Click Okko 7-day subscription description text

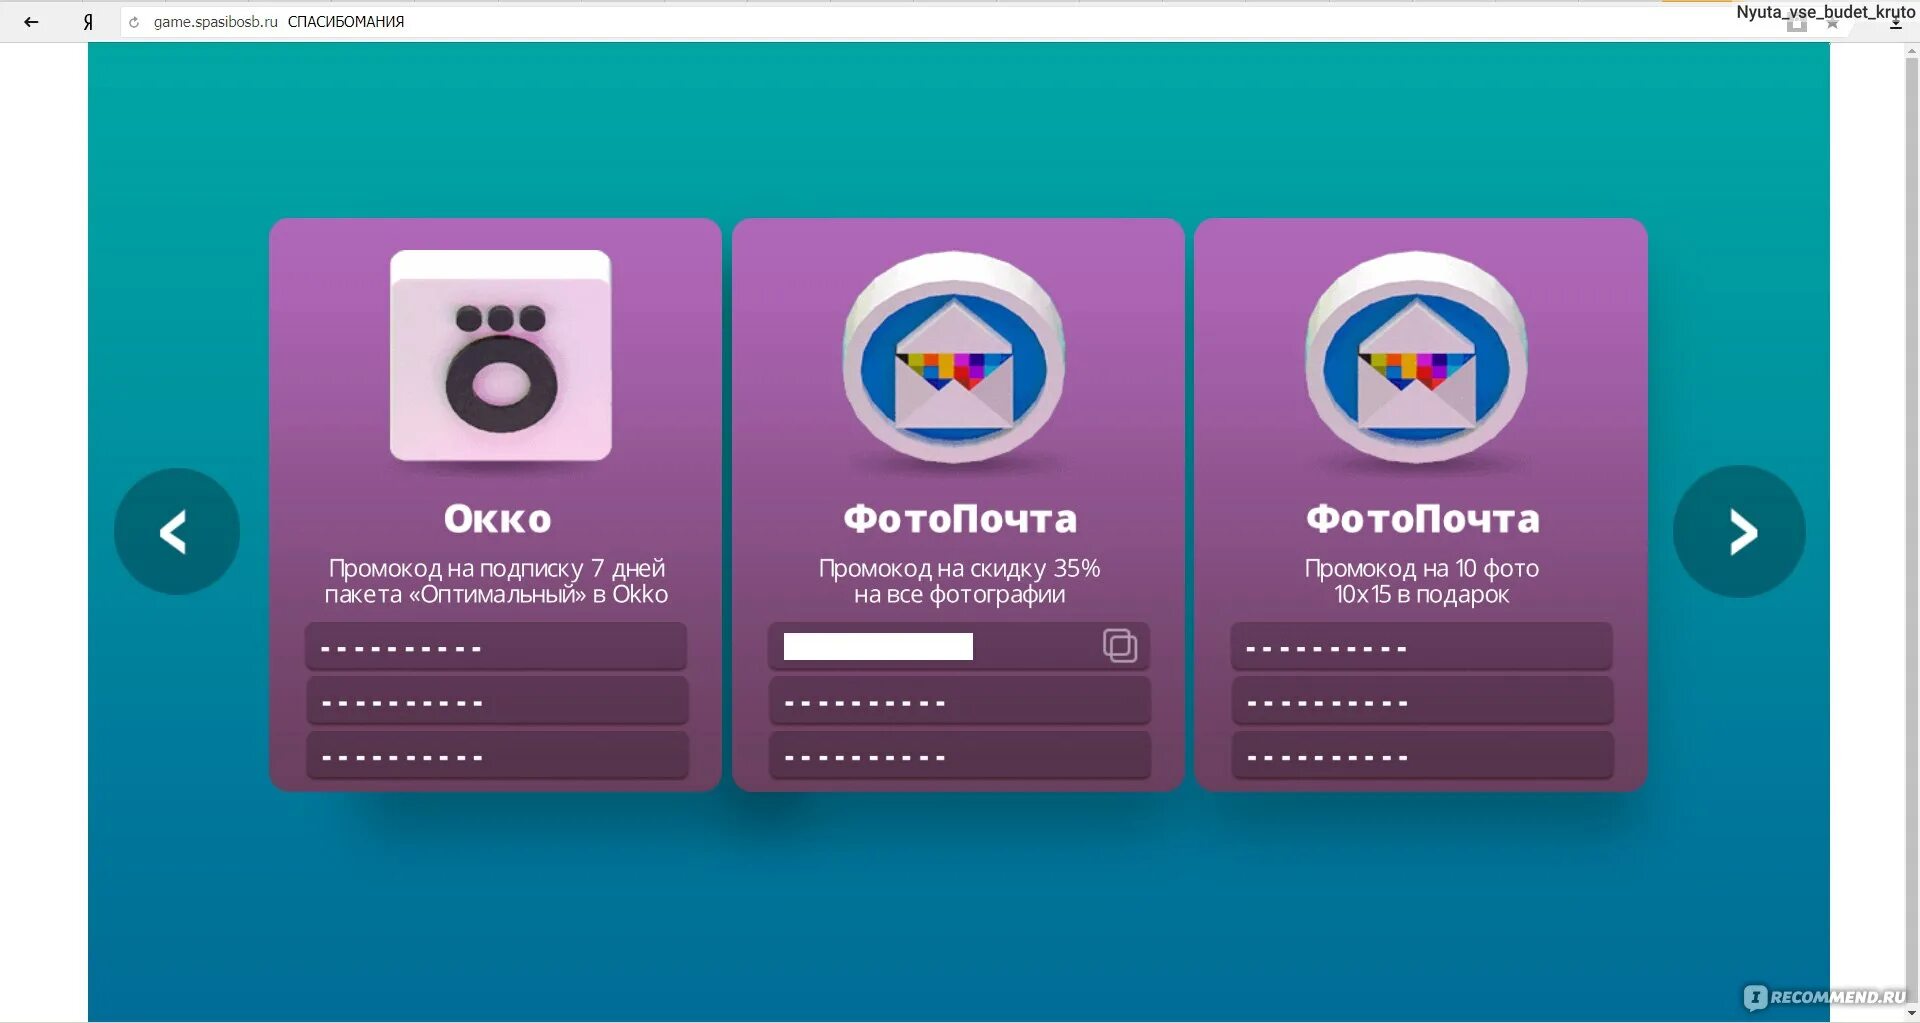496,581
